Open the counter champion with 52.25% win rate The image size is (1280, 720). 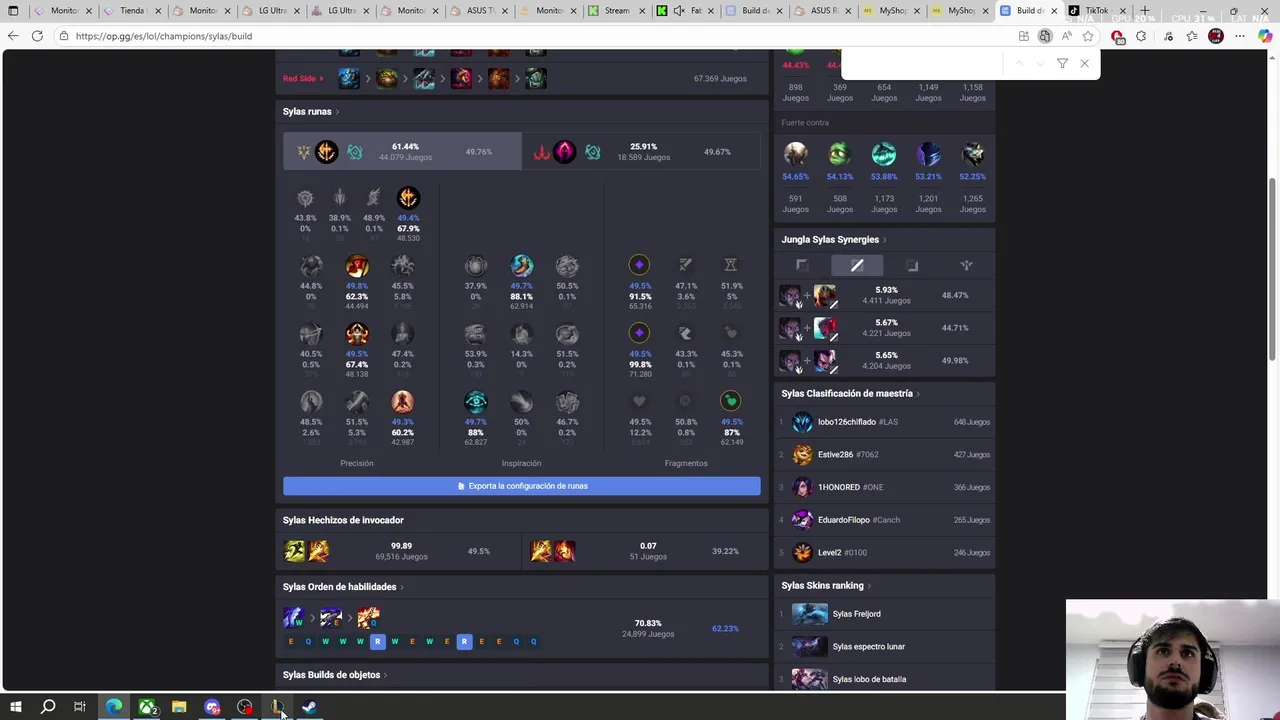click(973, 154)
